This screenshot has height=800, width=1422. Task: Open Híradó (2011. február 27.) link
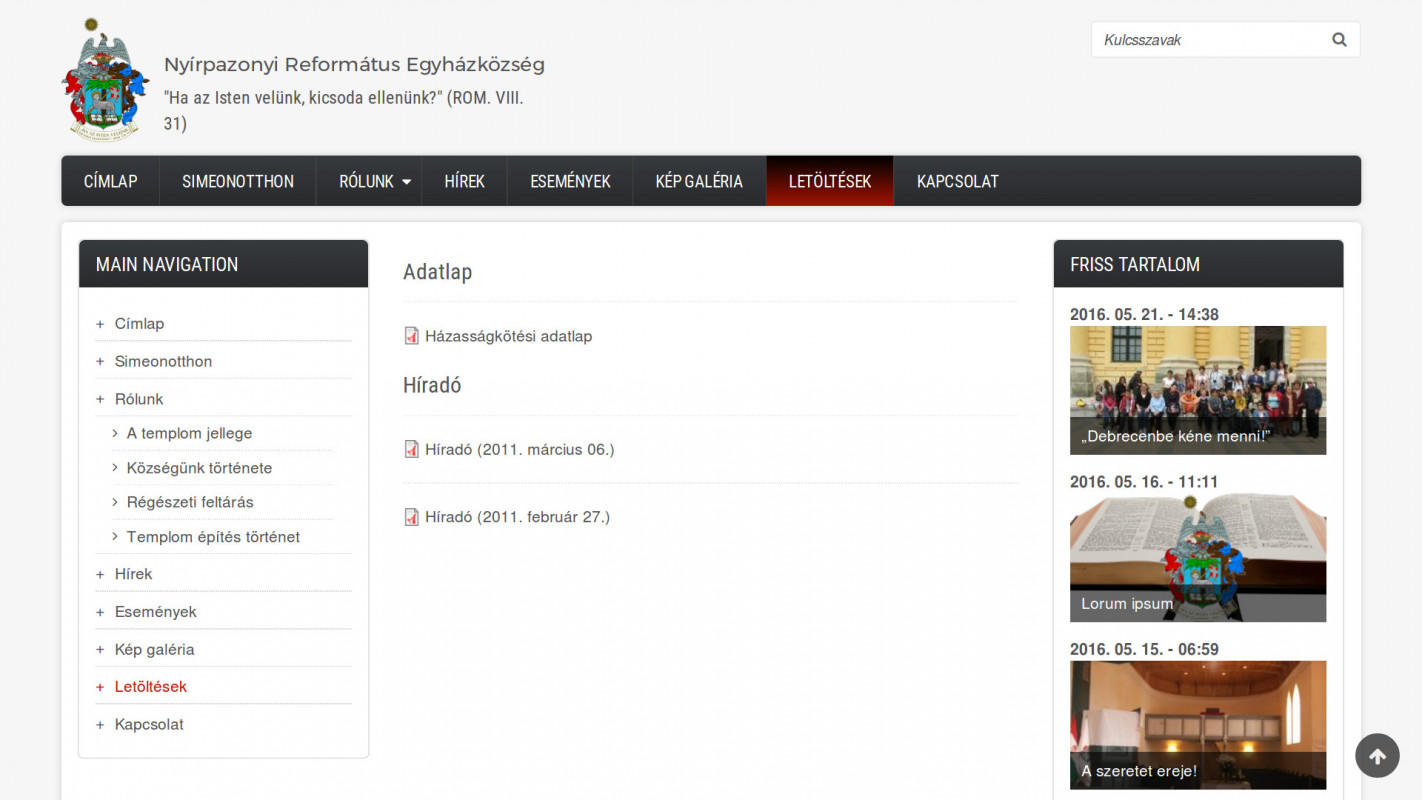pos(517,517)
